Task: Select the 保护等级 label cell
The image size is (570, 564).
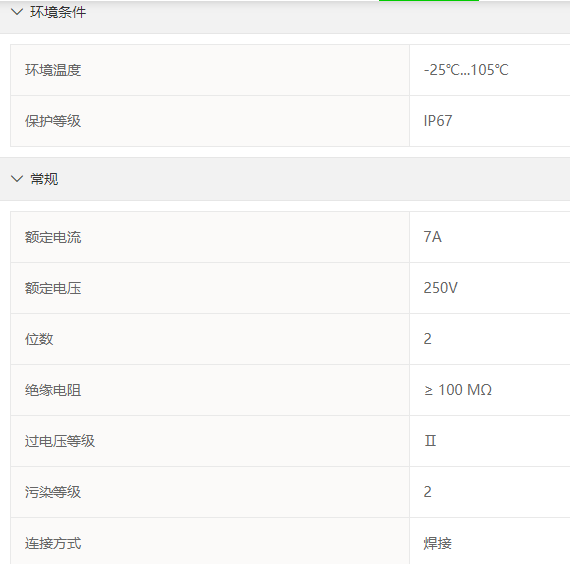Action: tap(210, 121)
